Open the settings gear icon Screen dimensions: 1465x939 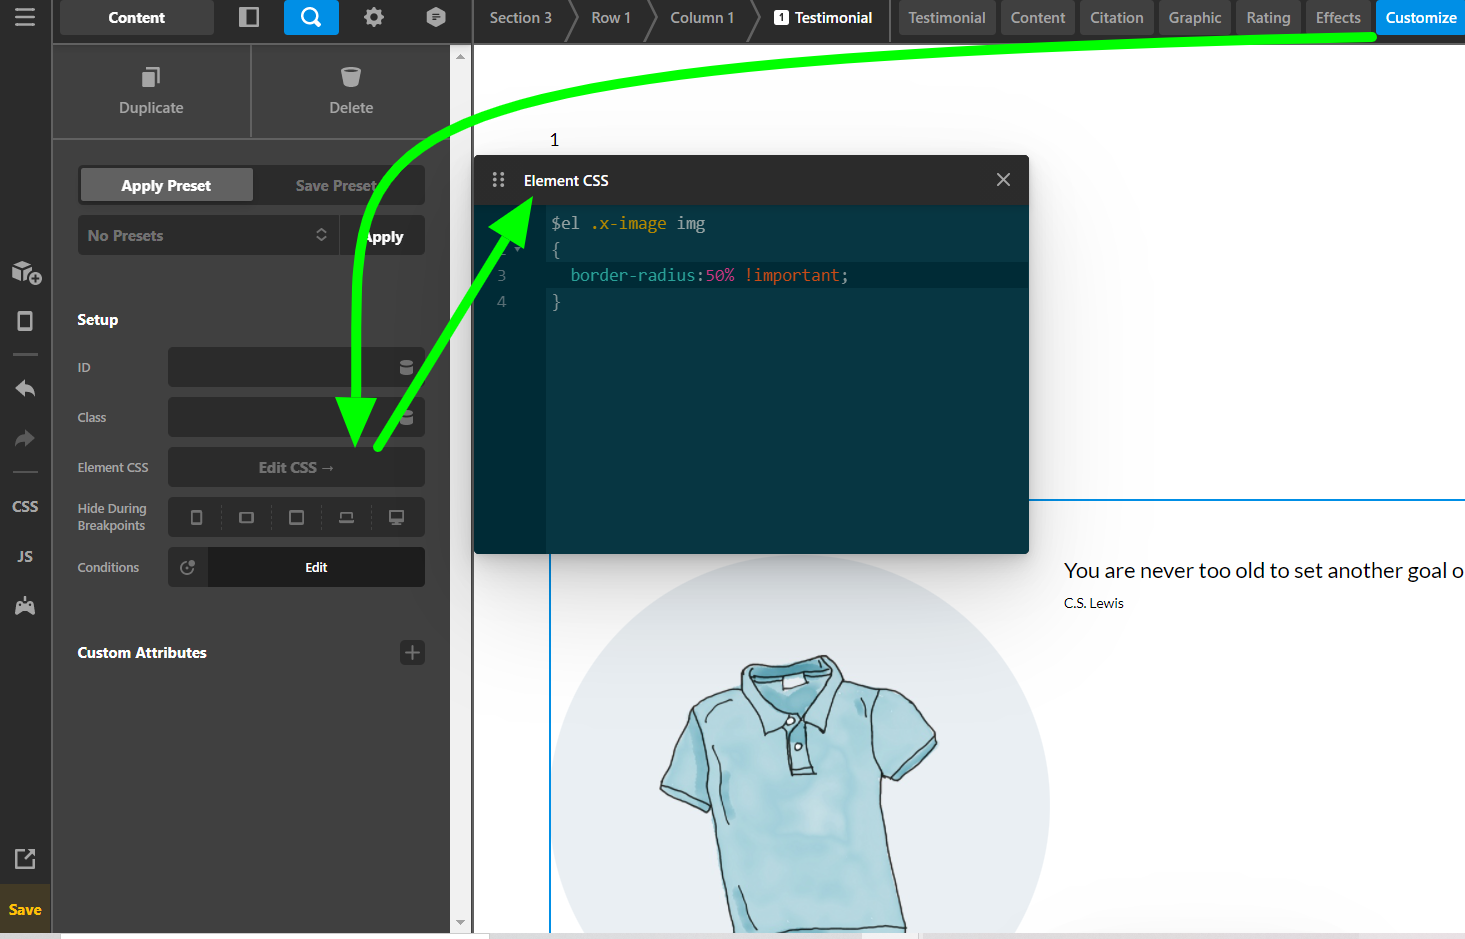(x=373, y=18)
